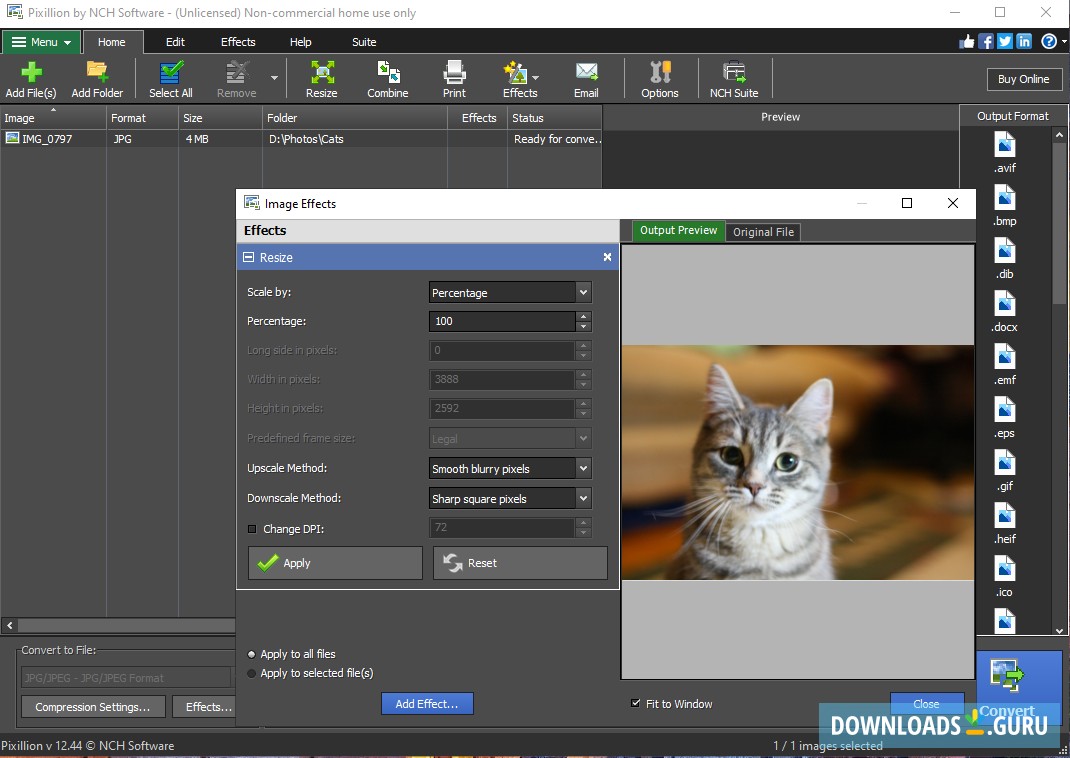Enable the Change DPI checkbox
Screen dimensions: 1070x758
tap(252, 529)
